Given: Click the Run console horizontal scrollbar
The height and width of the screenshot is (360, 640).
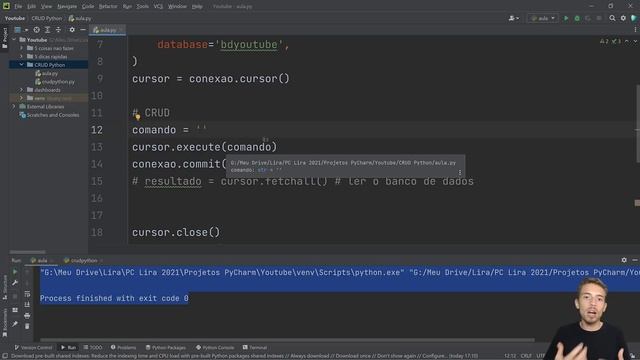Looking at the screenshot, I should [287, 340].
